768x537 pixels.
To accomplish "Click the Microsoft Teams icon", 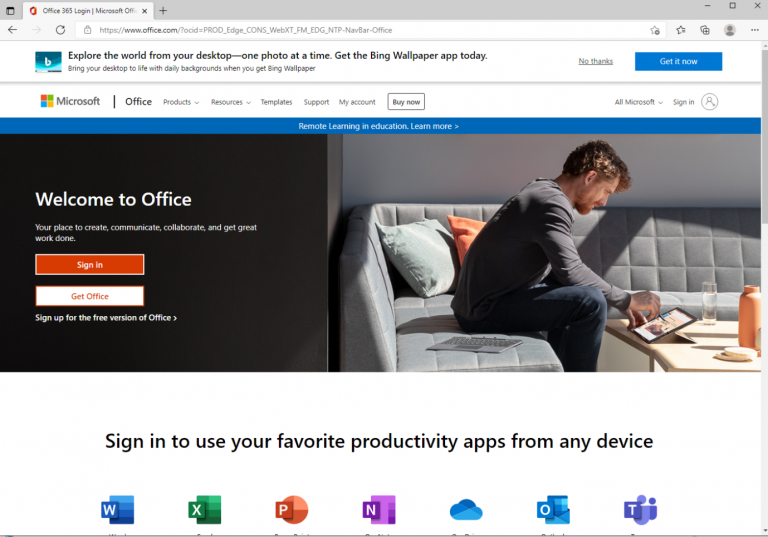I will click(640, 510).
